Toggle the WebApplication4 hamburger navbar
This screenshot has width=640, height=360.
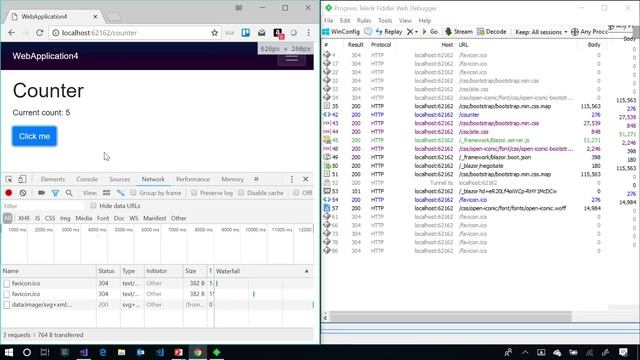(x=291, y=58)
